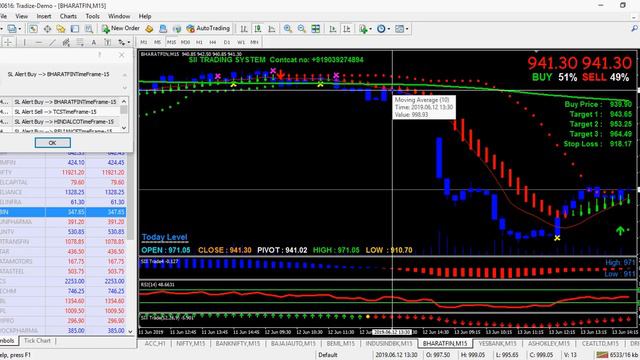The image size is (640, 360).
Task: Open the MetaEditor yellow book icon
Action: (x=149, y=29)
